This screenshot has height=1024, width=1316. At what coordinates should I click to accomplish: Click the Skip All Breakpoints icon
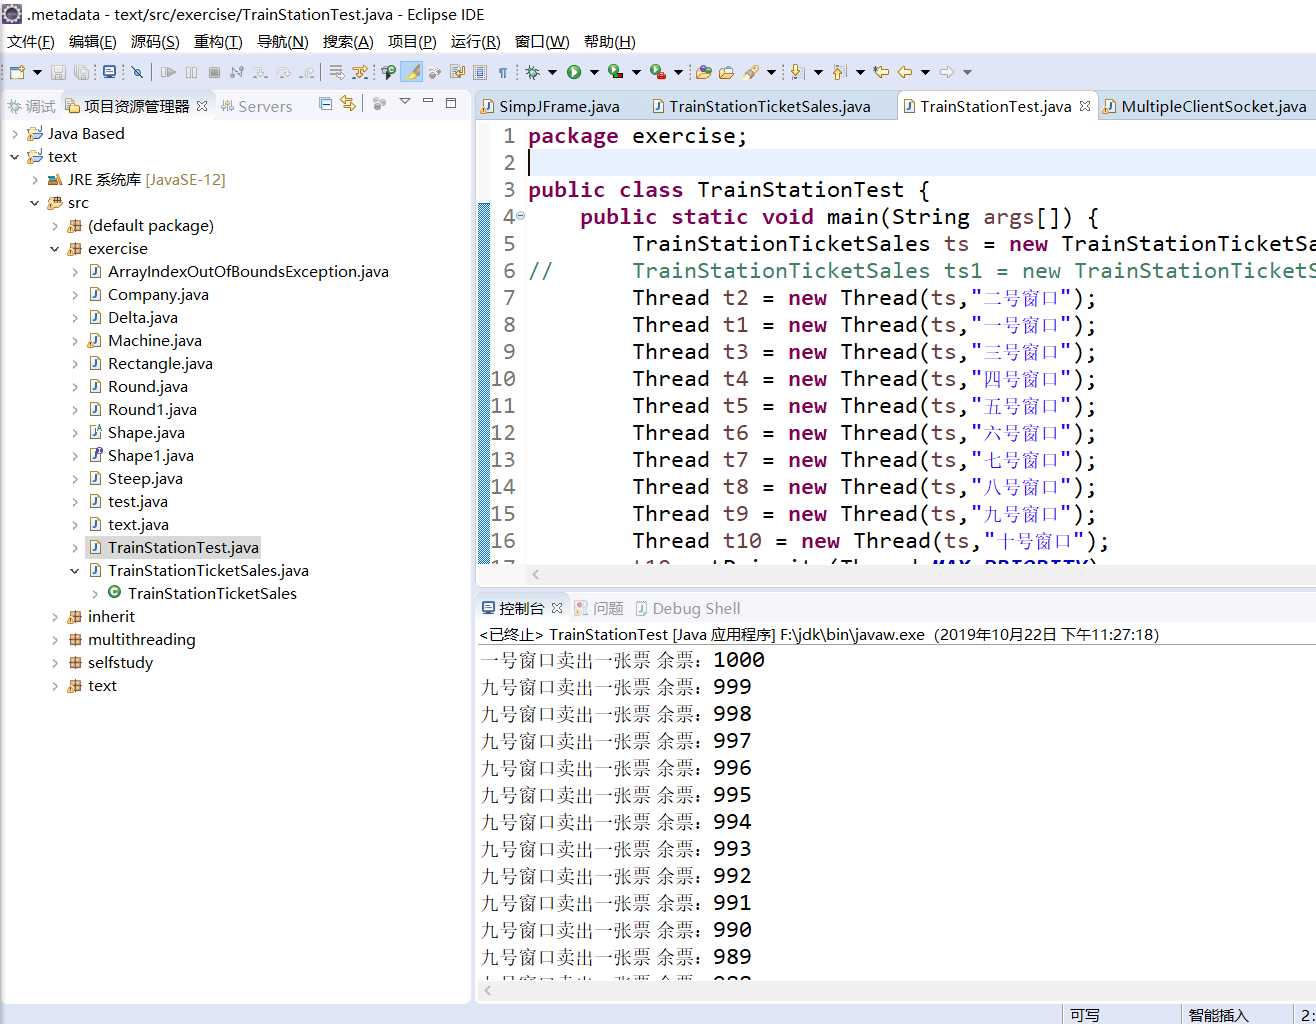click(x=137, y=72)
